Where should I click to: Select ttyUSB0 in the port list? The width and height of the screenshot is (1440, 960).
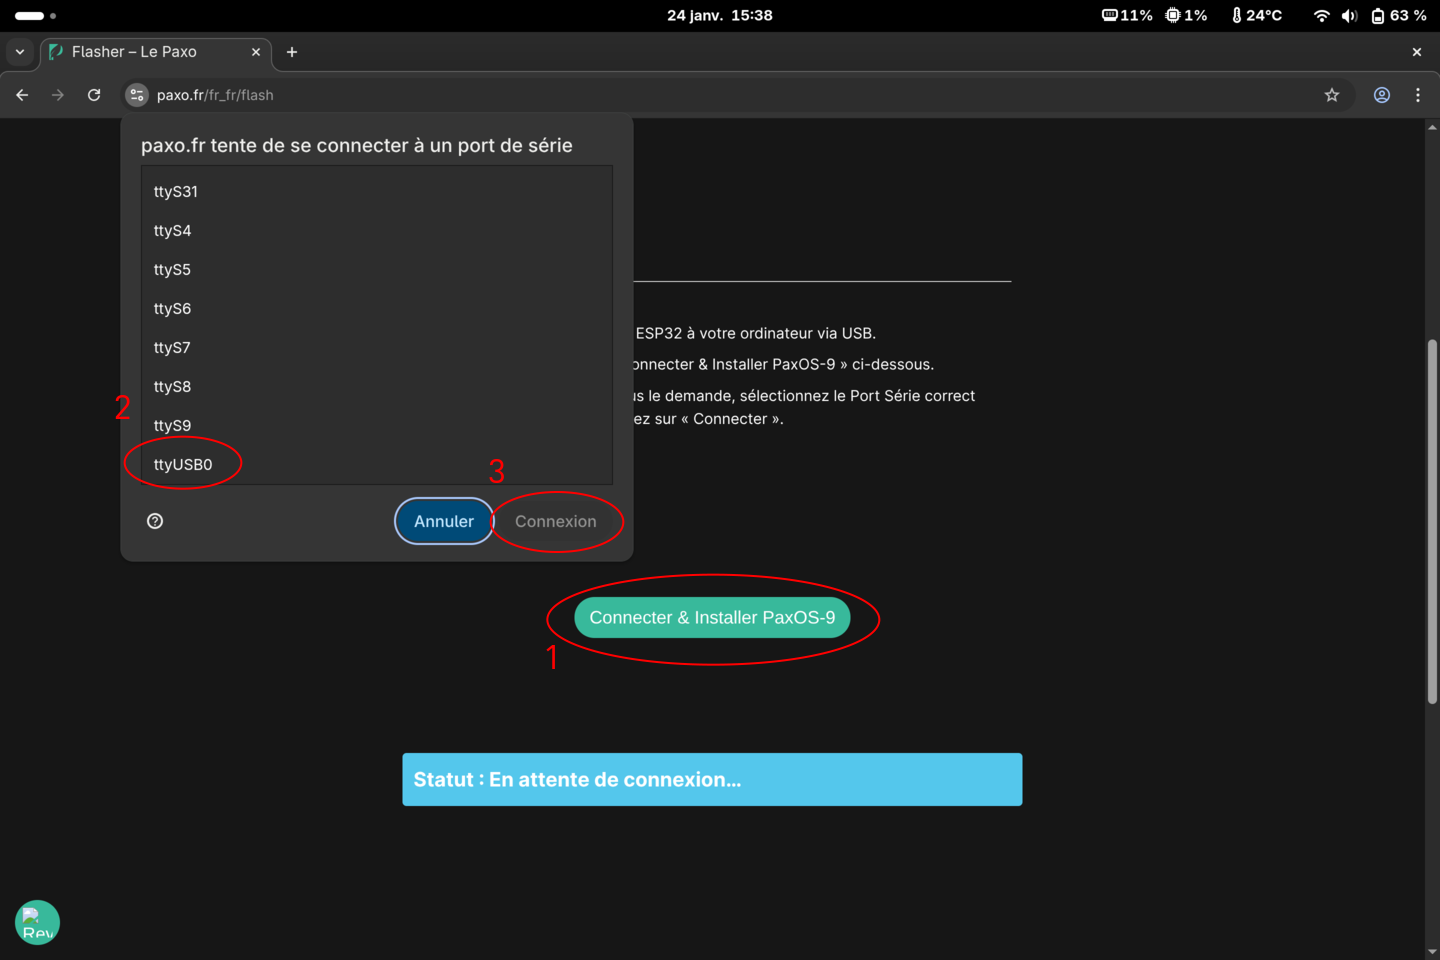pyautogui.click(x=182, y=463)
